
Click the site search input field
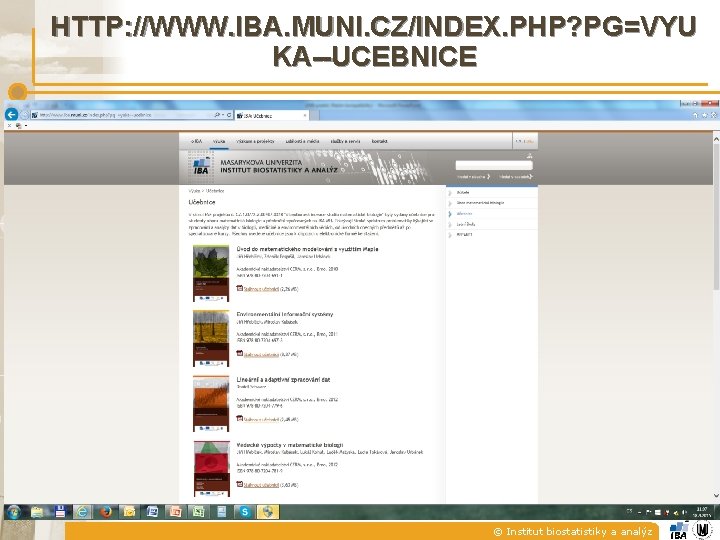tap(494, 165)
